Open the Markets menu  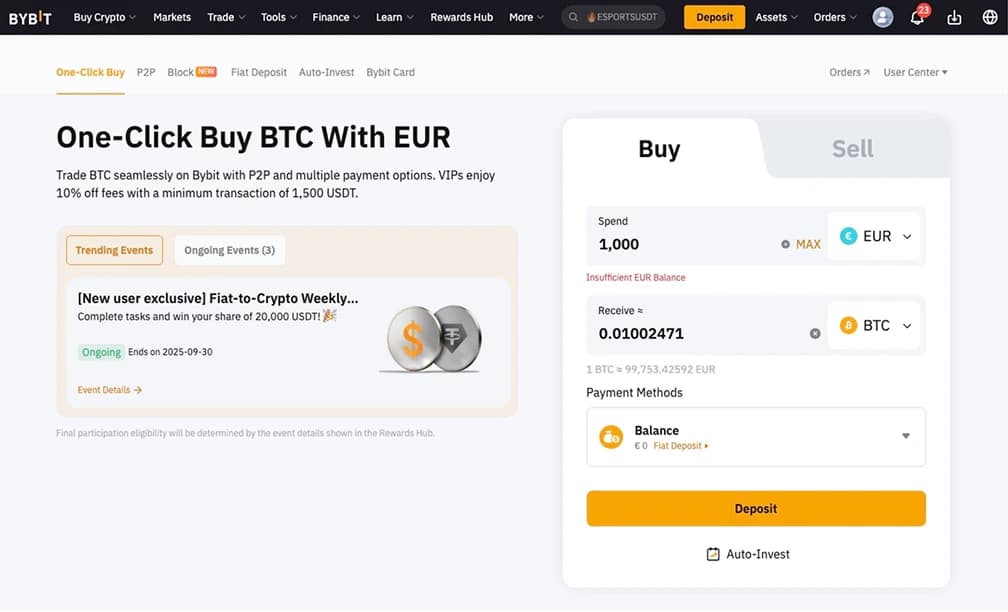point(171,17)
